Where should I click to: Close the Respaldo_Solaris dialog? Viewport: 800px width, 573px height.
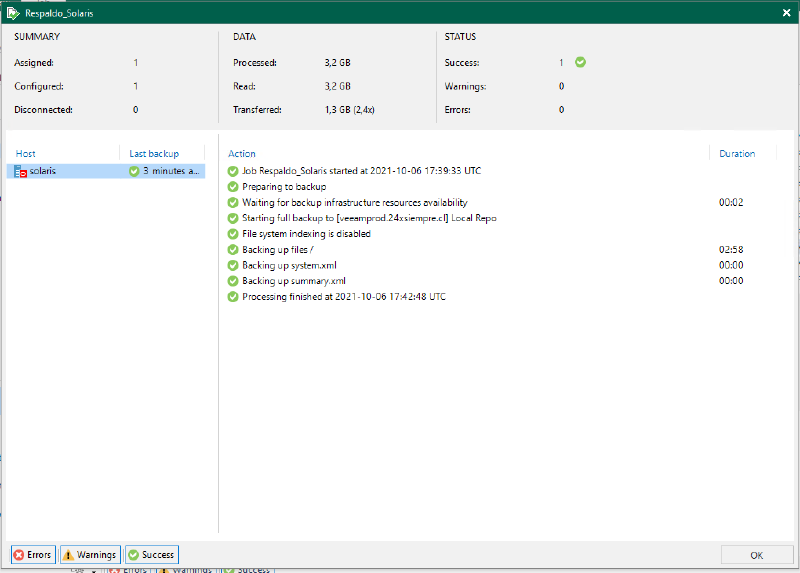click(x=786, y=13)
